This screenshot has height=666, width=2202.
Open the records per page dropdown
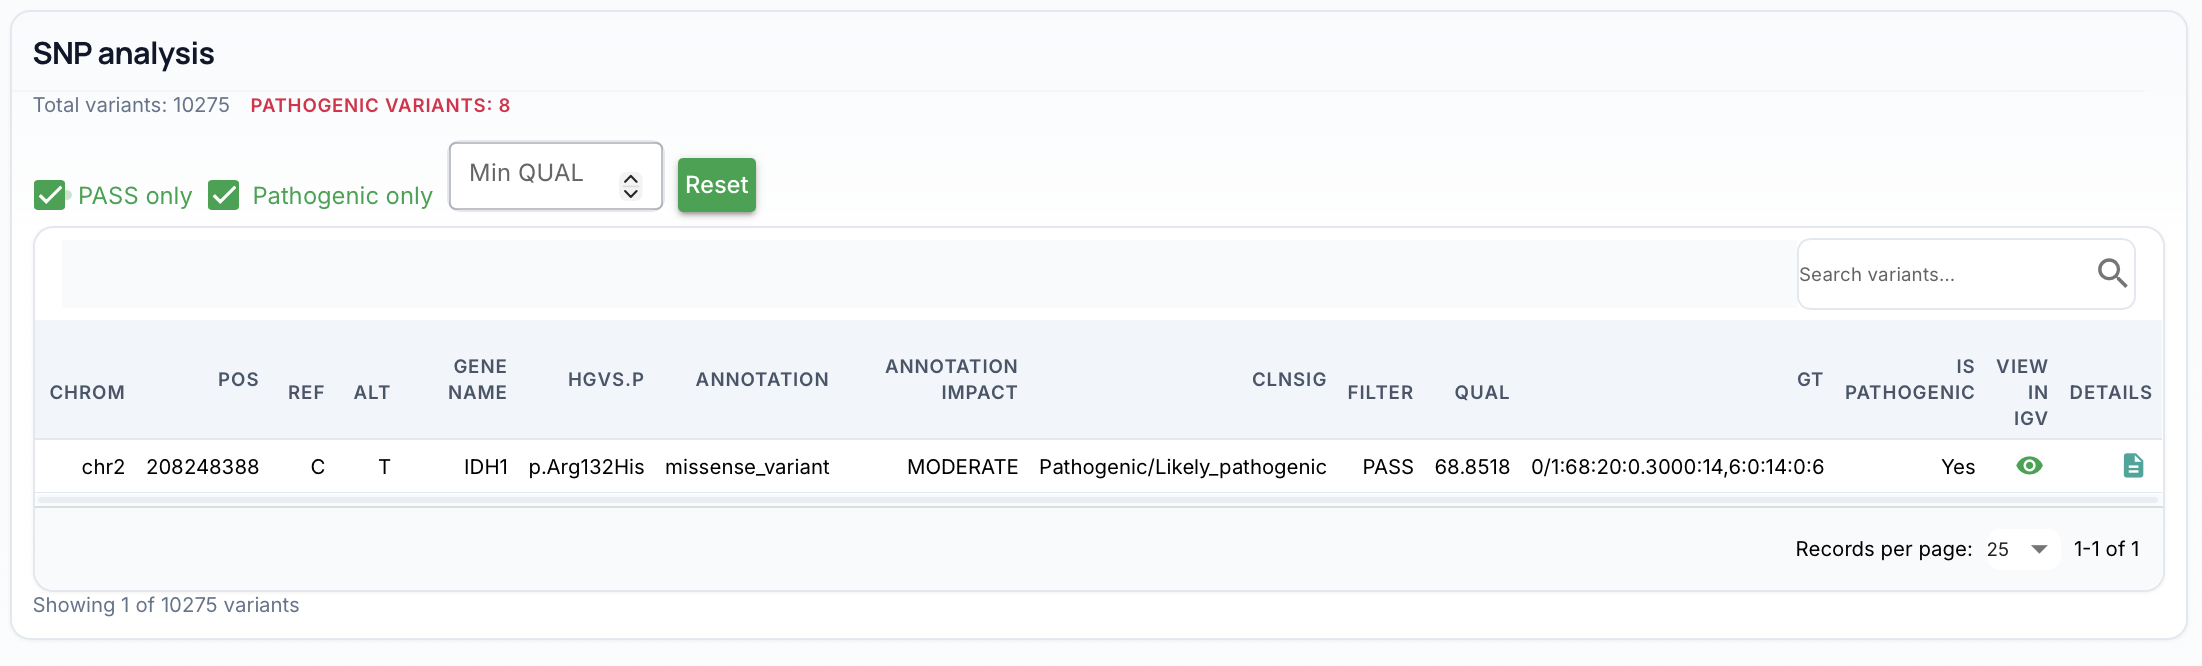click(x=2021, y=549)
